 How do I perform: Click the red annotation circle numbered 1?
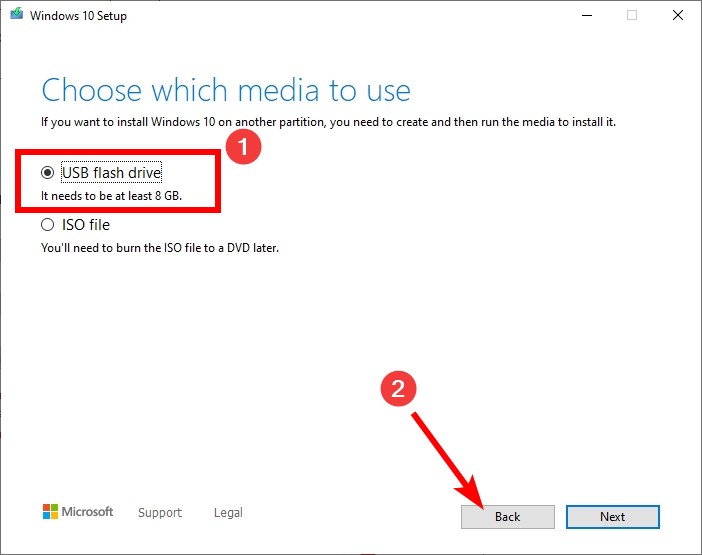tap(243, 147)
